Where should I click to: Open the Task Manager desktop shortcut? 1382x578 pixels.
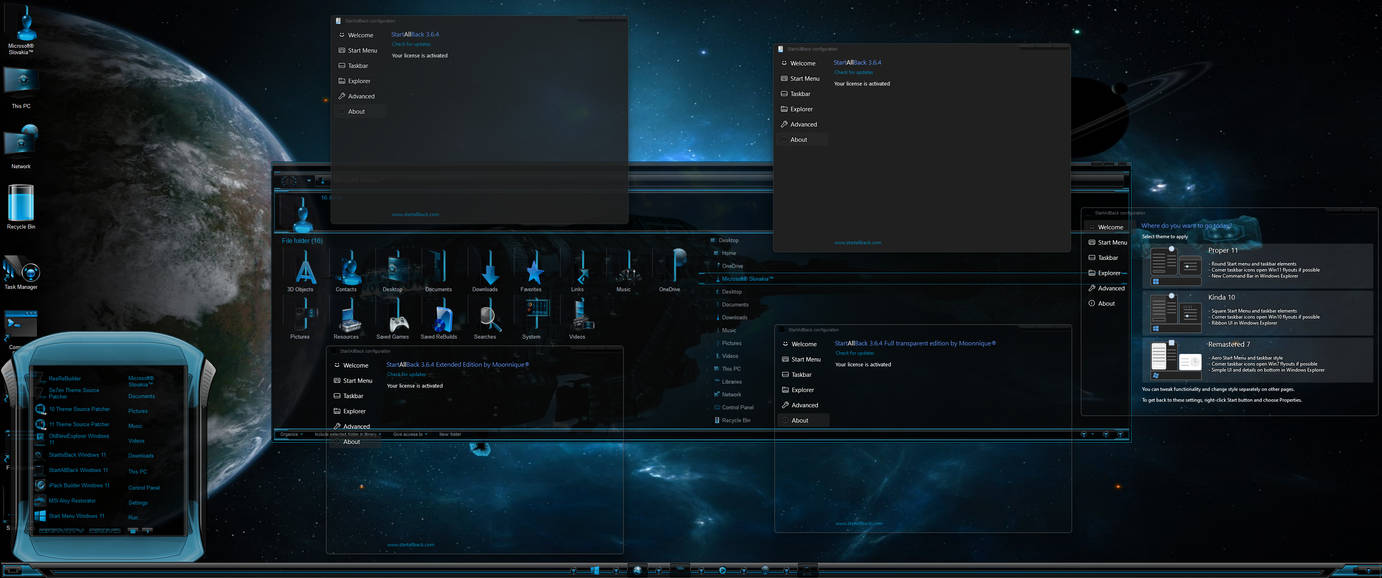point(21,272)
